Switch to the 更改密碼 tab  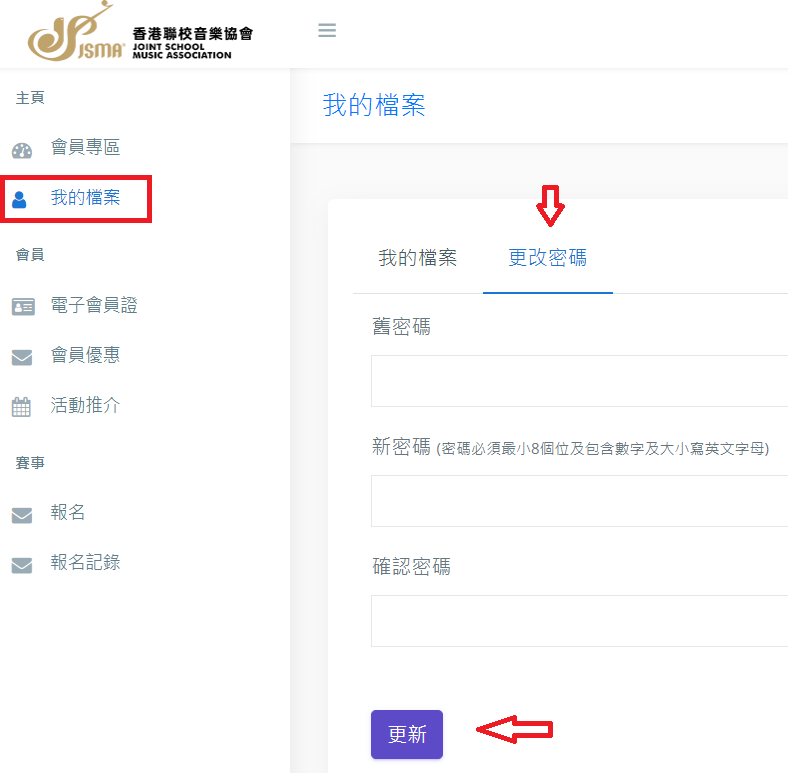click(548, 258)
